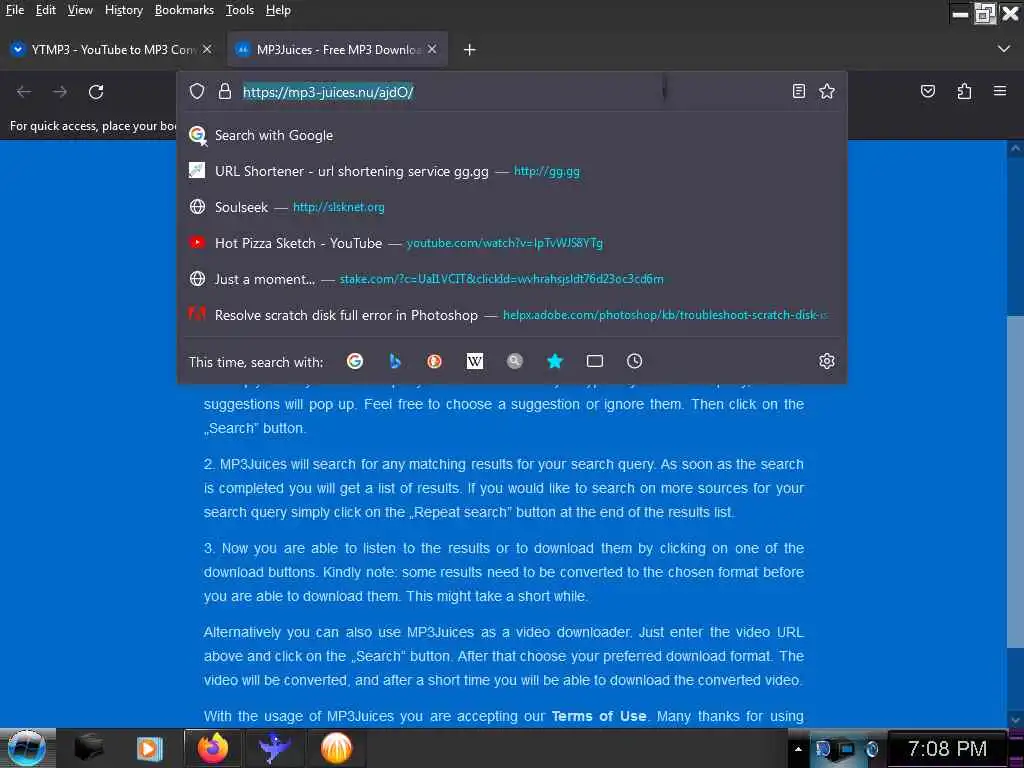This screenshot has height=768, width=1024.
Task: Show hidden system tray icons arrow
Action: pos(798,749)
